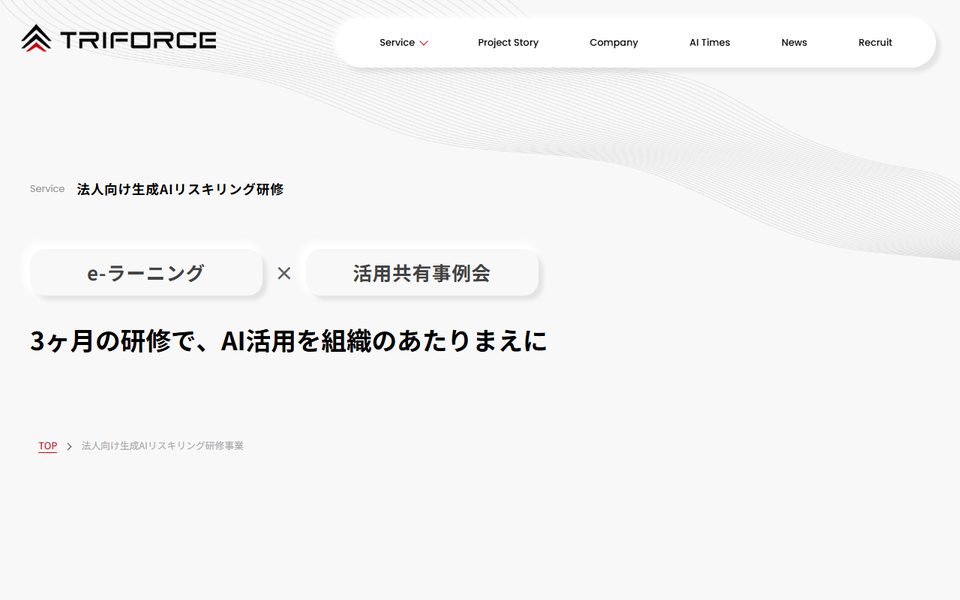Open the Project Story page
Screen dimensions: 960x600
coord(508,42)
